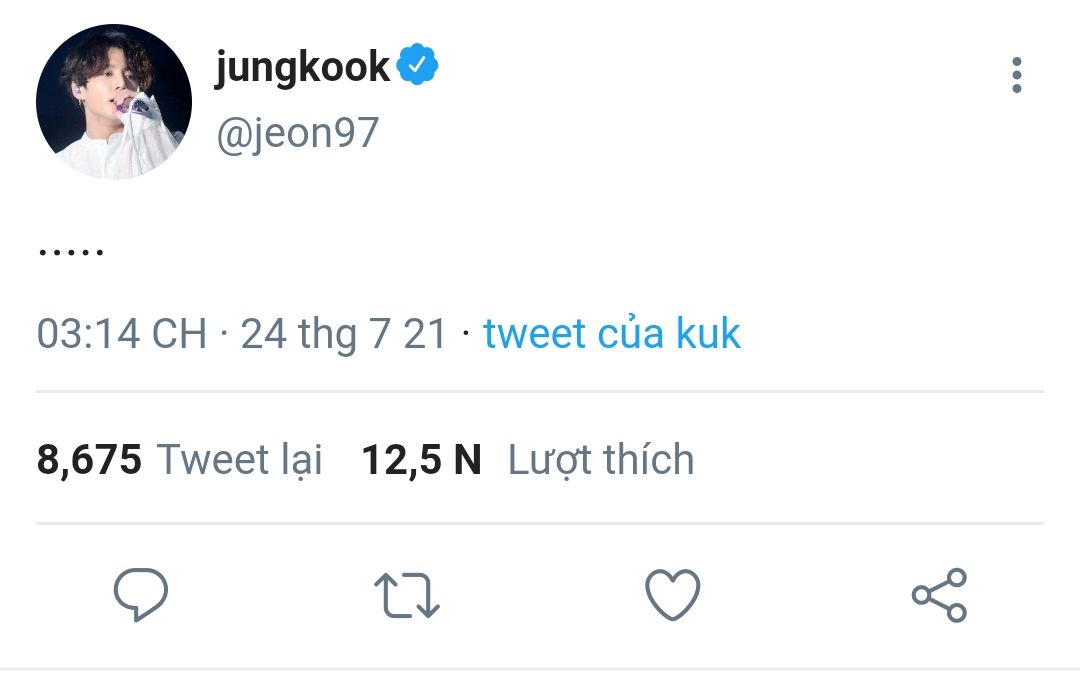
Task: View the 12,5 N likes count
Action: [421, 460]
